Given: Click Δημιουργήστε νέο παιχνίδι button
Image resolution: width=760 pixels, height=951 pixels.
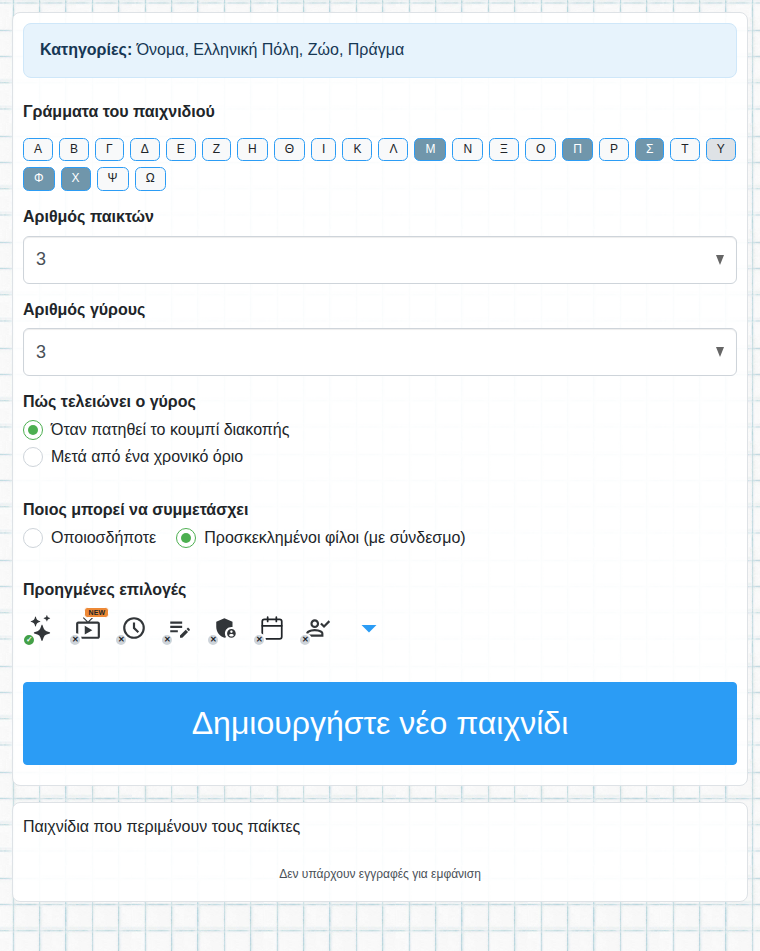Looking at the screenshot, I should (x=380, y=723).
